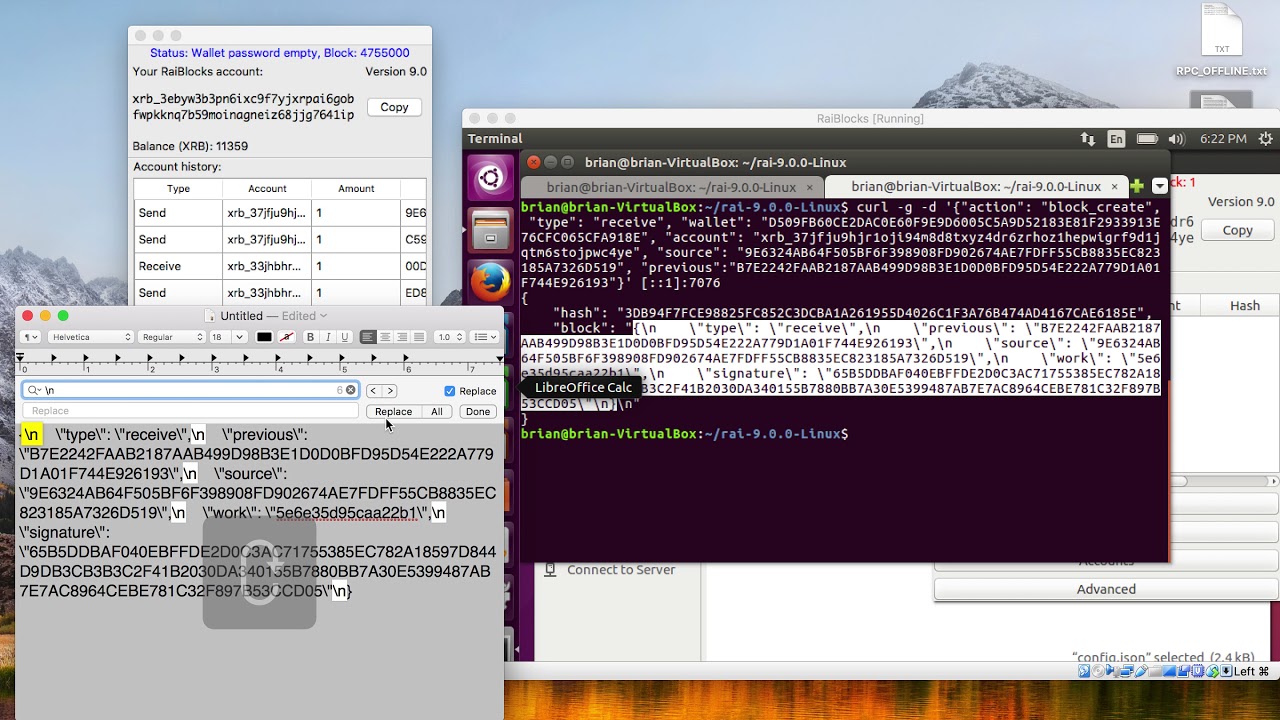This screenshot has width=1280, height=720.
Task: Toggle underline formatting in TextEdit
Action: coord(344,337)
